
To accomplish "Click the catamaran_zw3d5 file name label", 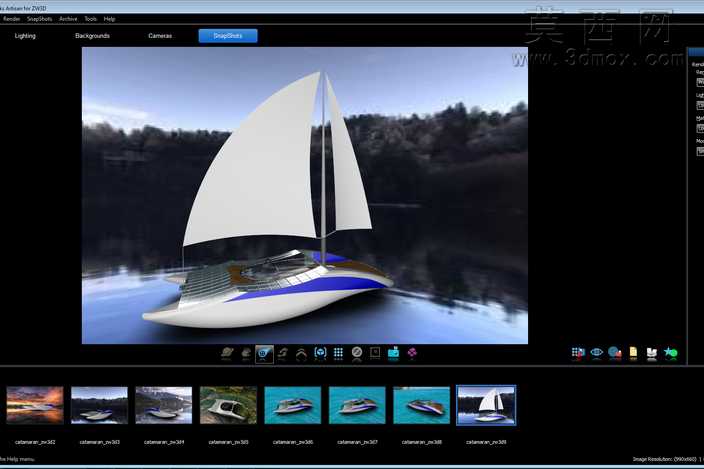I will click(228, 442).
